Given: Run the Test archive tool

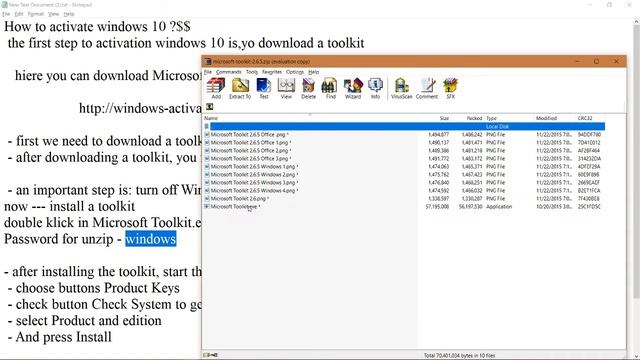Looking at the screenshot, I should pyautogui.click(x=264, y=89).
